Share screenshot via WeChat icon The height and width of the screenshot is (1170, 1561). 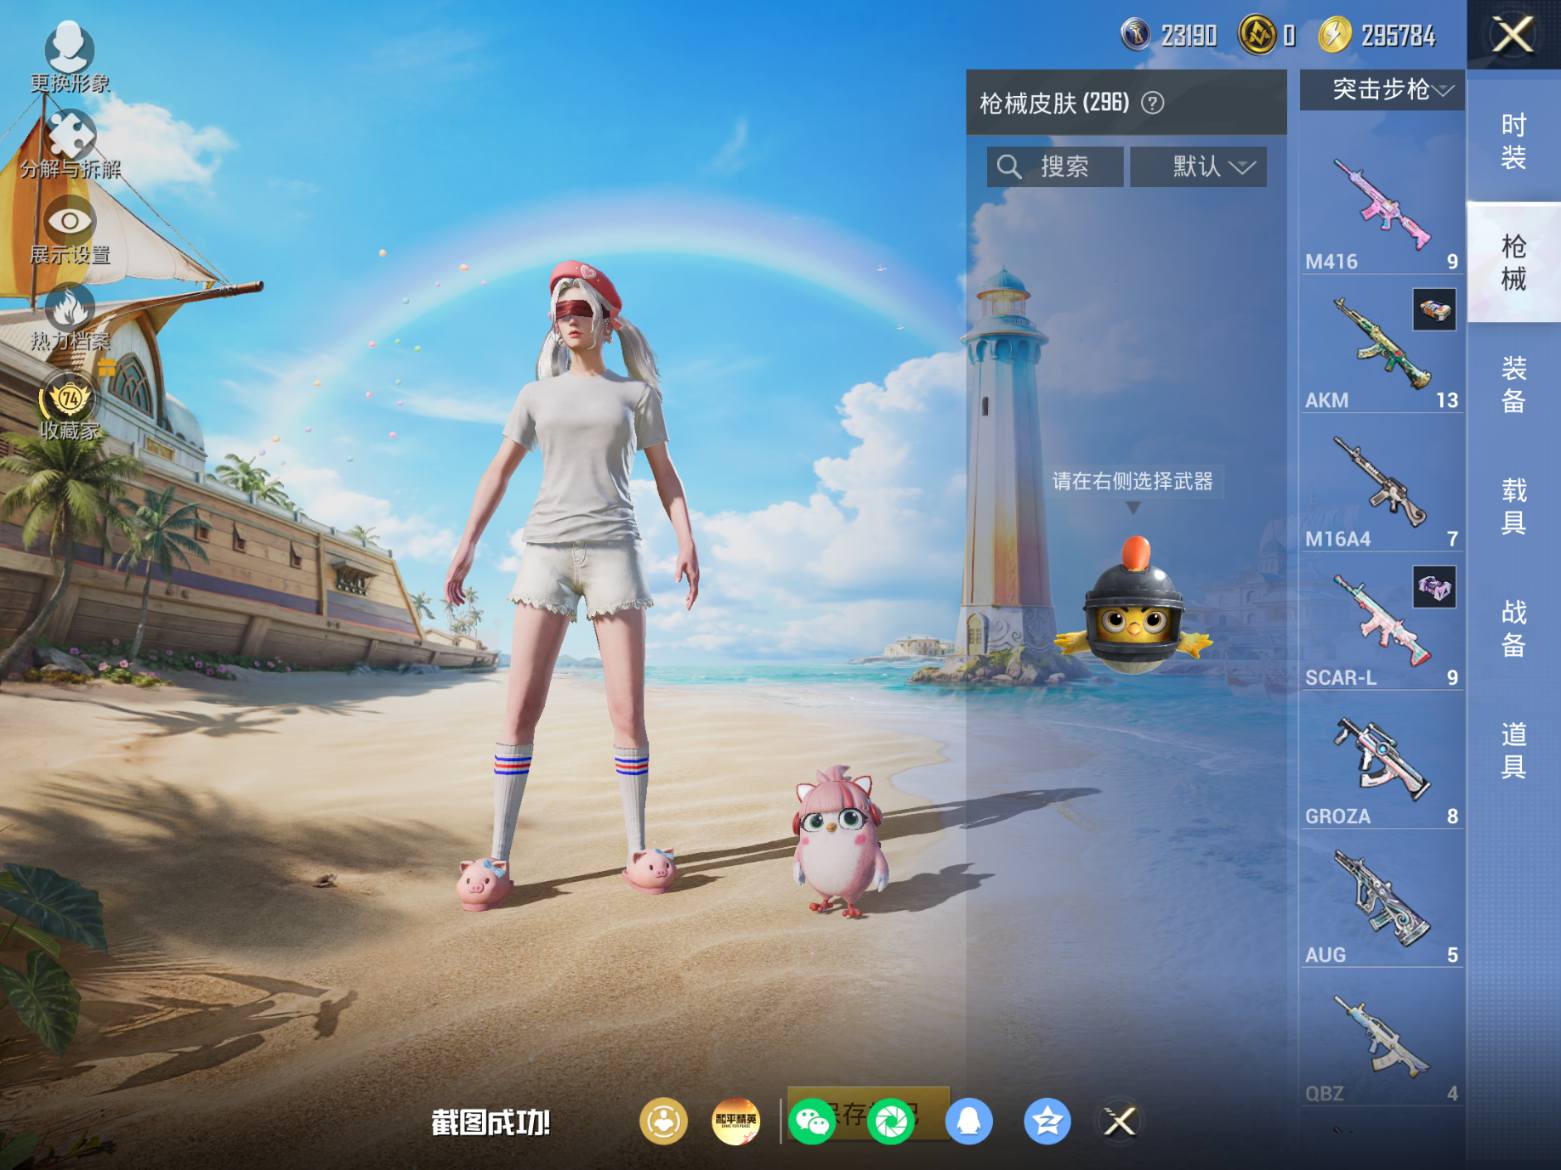pos(811,1121)
